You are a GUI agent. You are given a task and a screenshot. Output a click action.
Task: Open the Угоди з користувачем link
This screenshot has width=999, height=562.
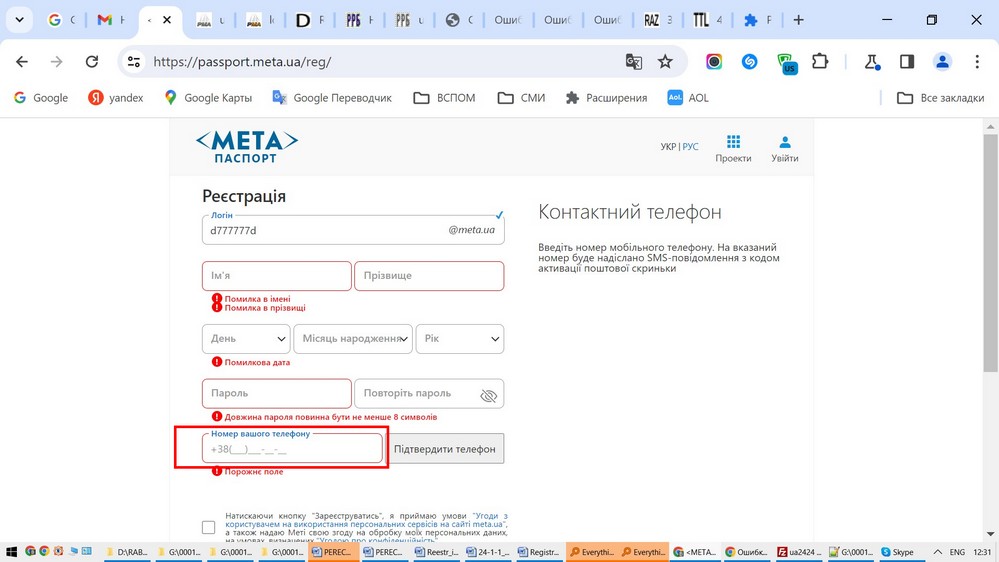(366, 520)
